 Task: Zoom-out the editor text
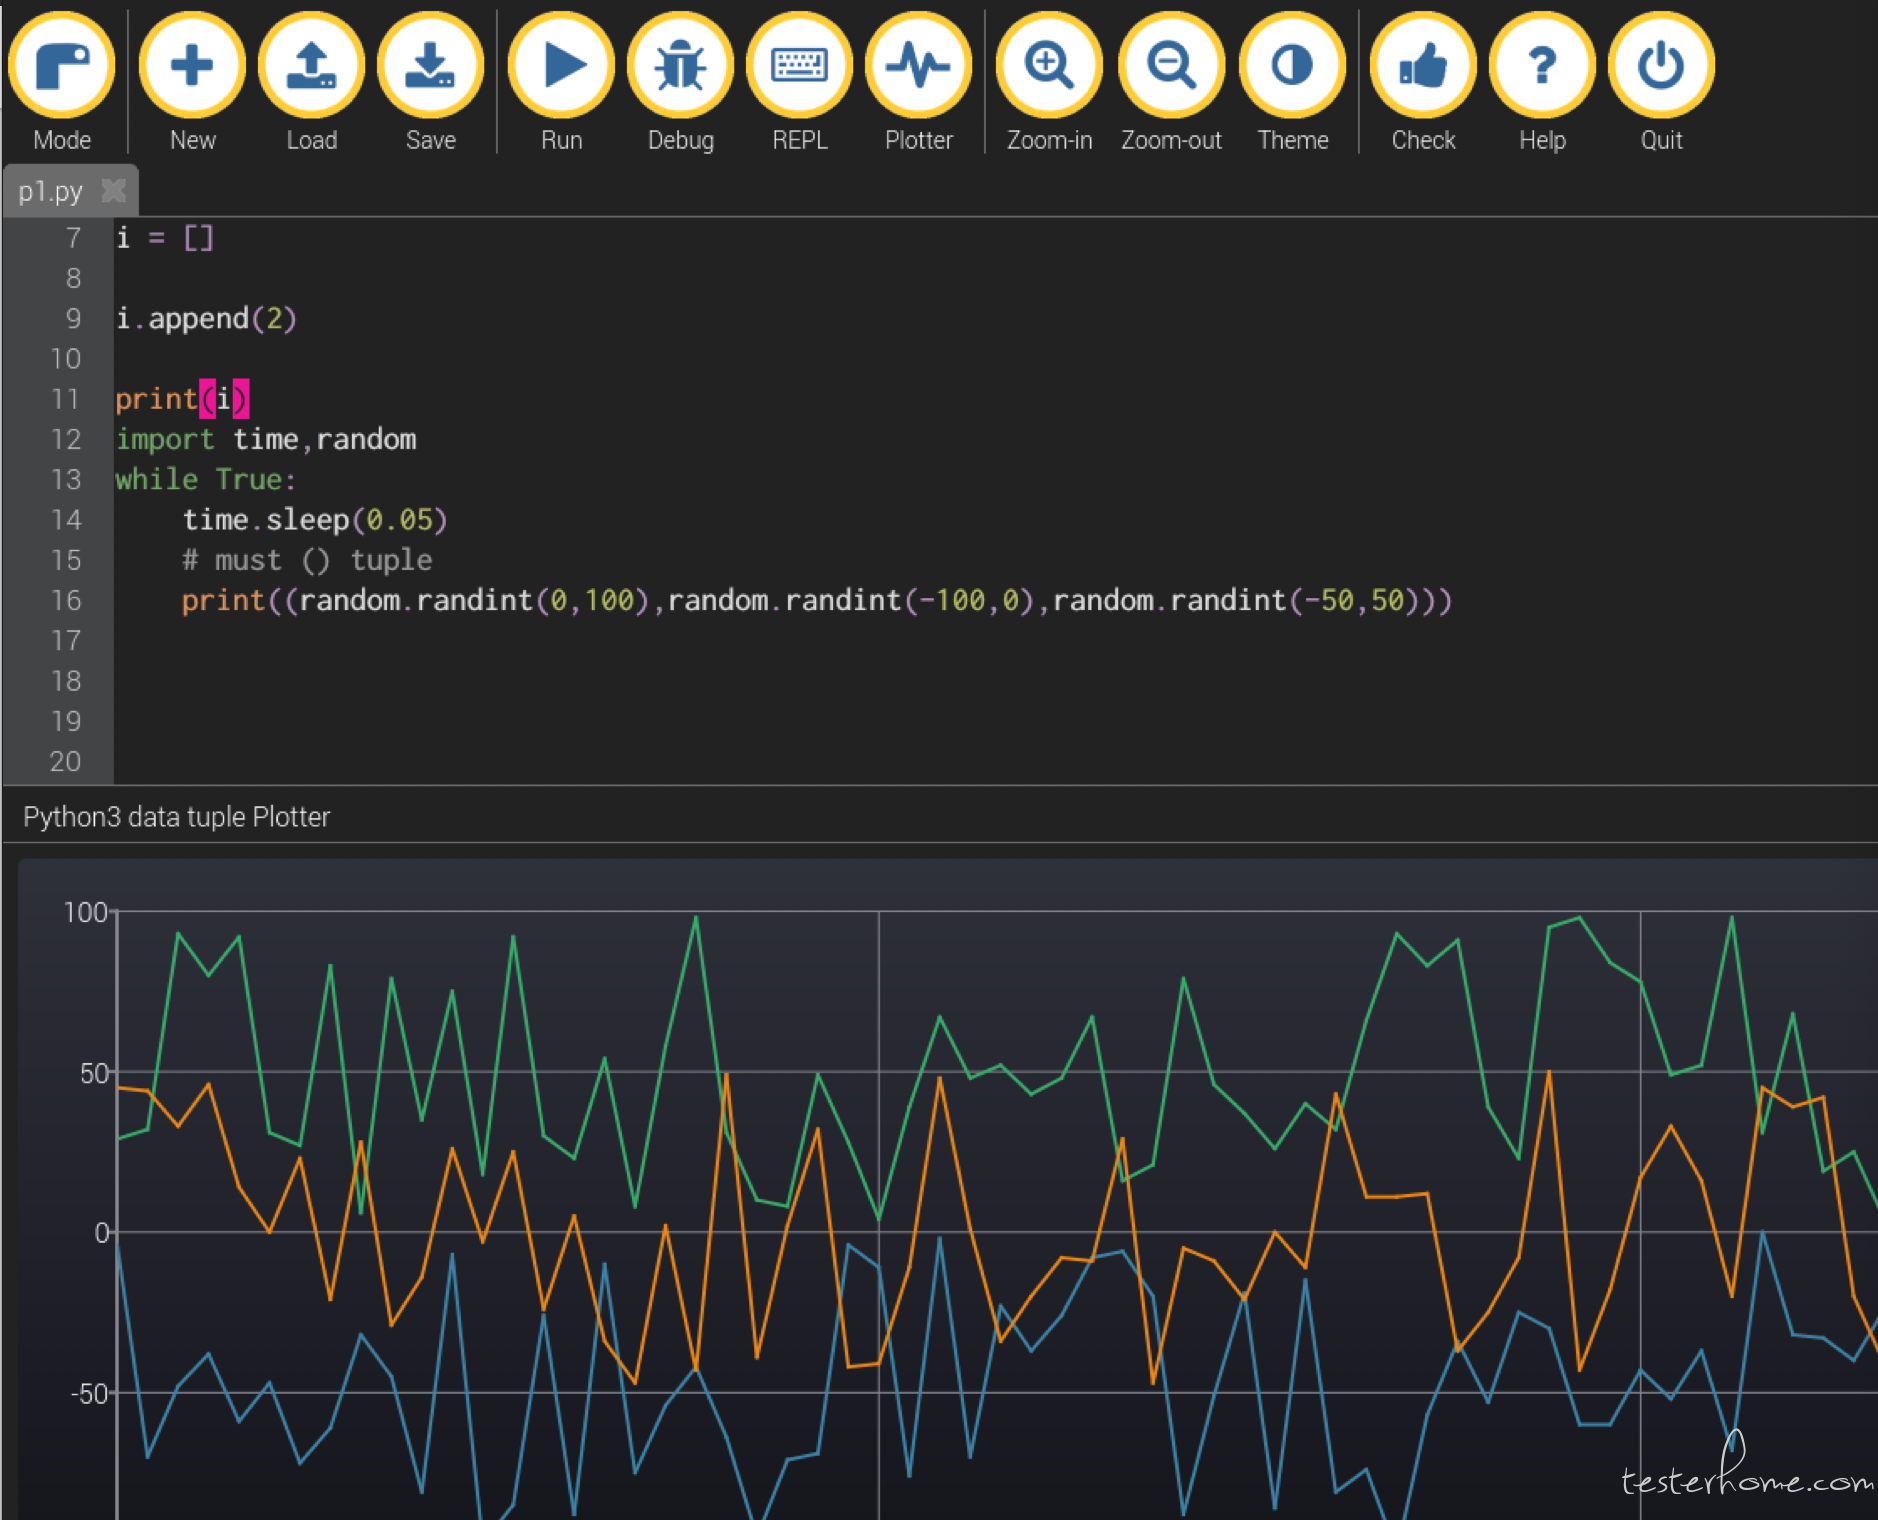click(1171, 82)
